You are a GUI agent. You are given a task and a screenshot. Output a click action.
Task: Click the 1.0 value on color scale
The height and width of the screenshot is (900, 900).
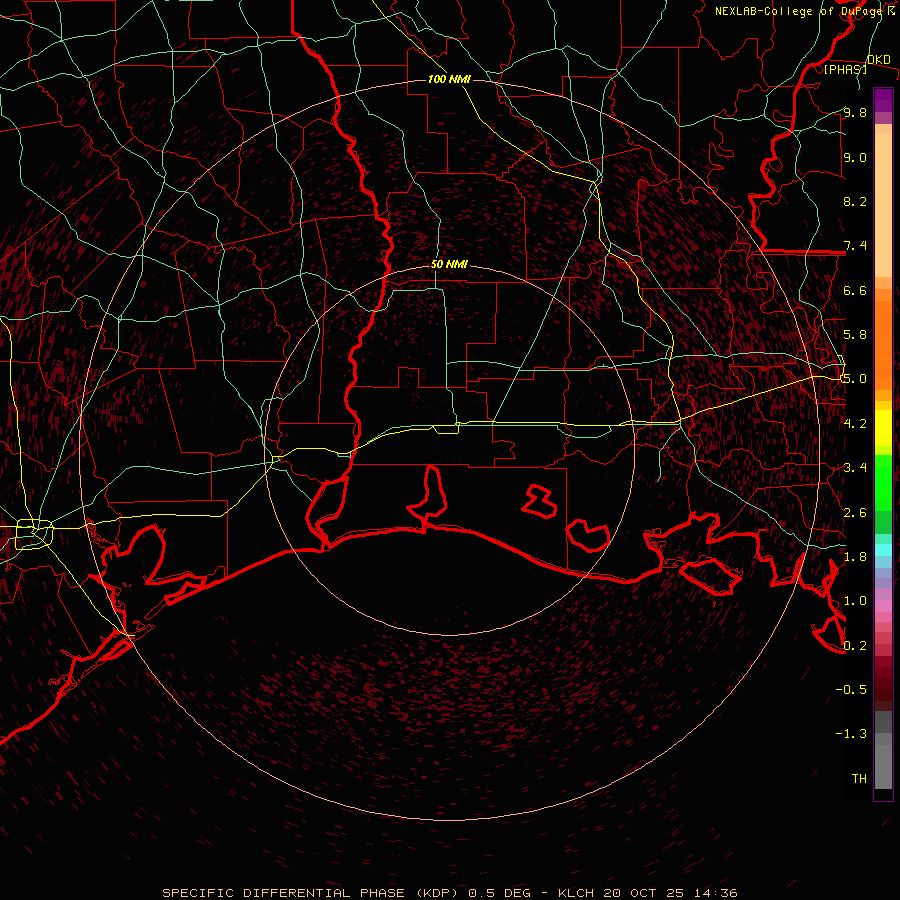click(x=855, y=601)
